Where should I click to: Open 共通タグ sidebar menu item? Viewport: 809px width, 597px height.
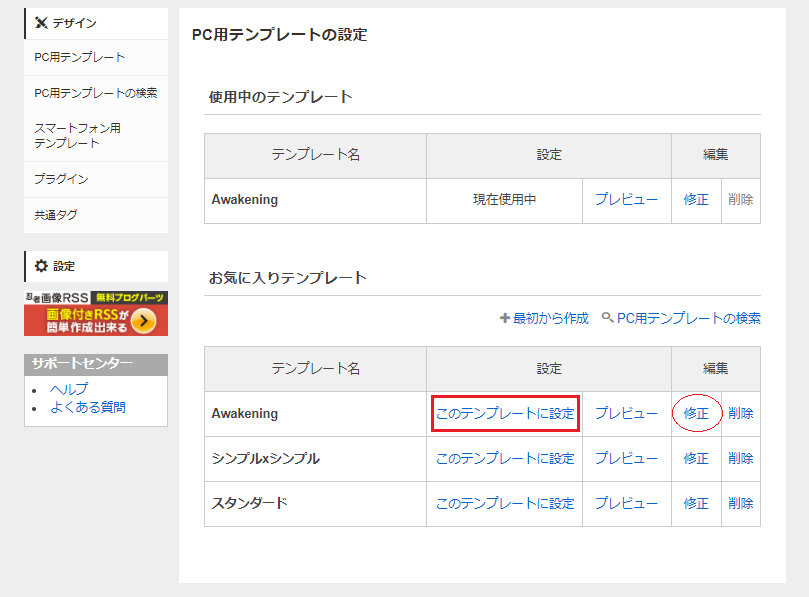click(56, 215)
